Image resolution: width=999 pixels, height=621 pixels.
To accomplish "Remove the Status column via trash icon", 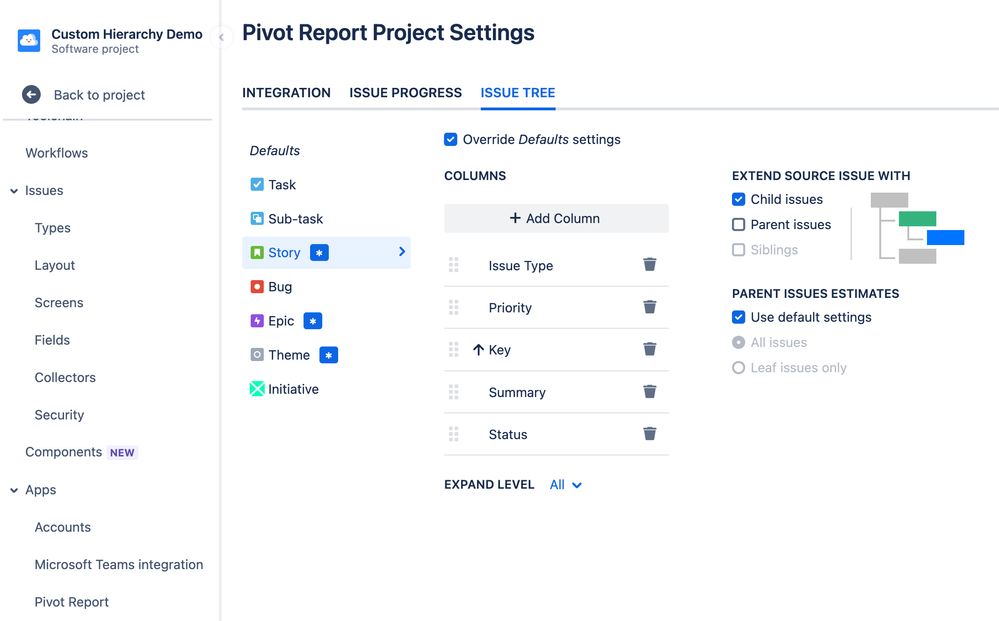I will [650, 434].
